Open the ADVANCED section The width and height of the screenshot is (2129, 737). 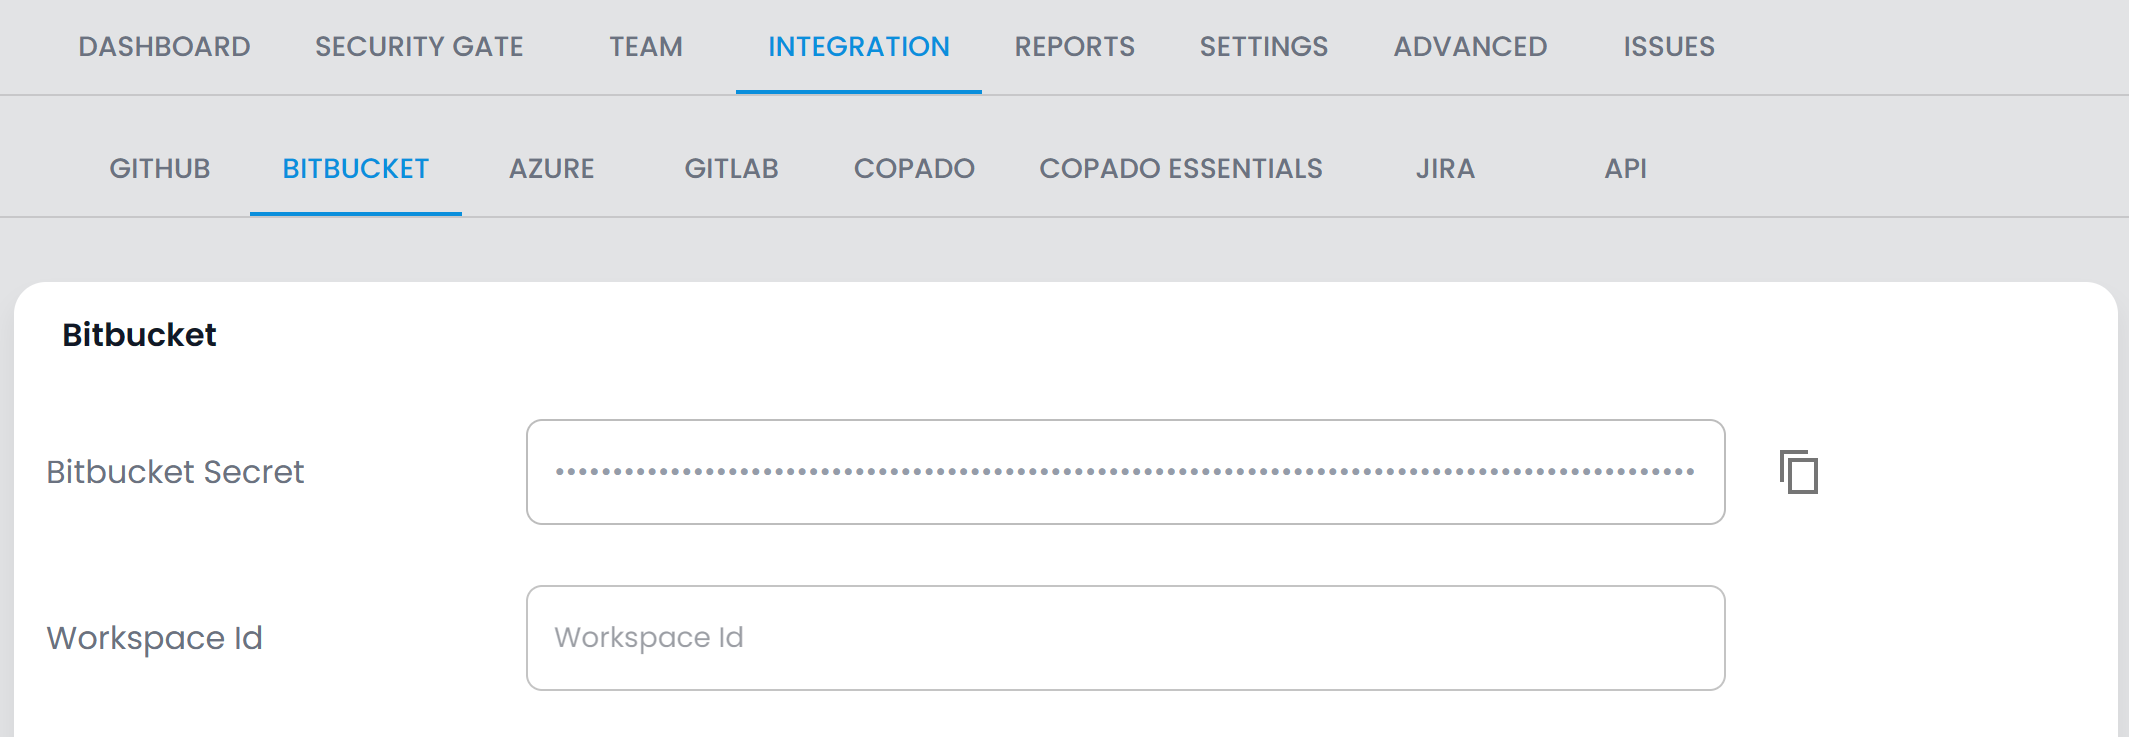pos(1470,46)
